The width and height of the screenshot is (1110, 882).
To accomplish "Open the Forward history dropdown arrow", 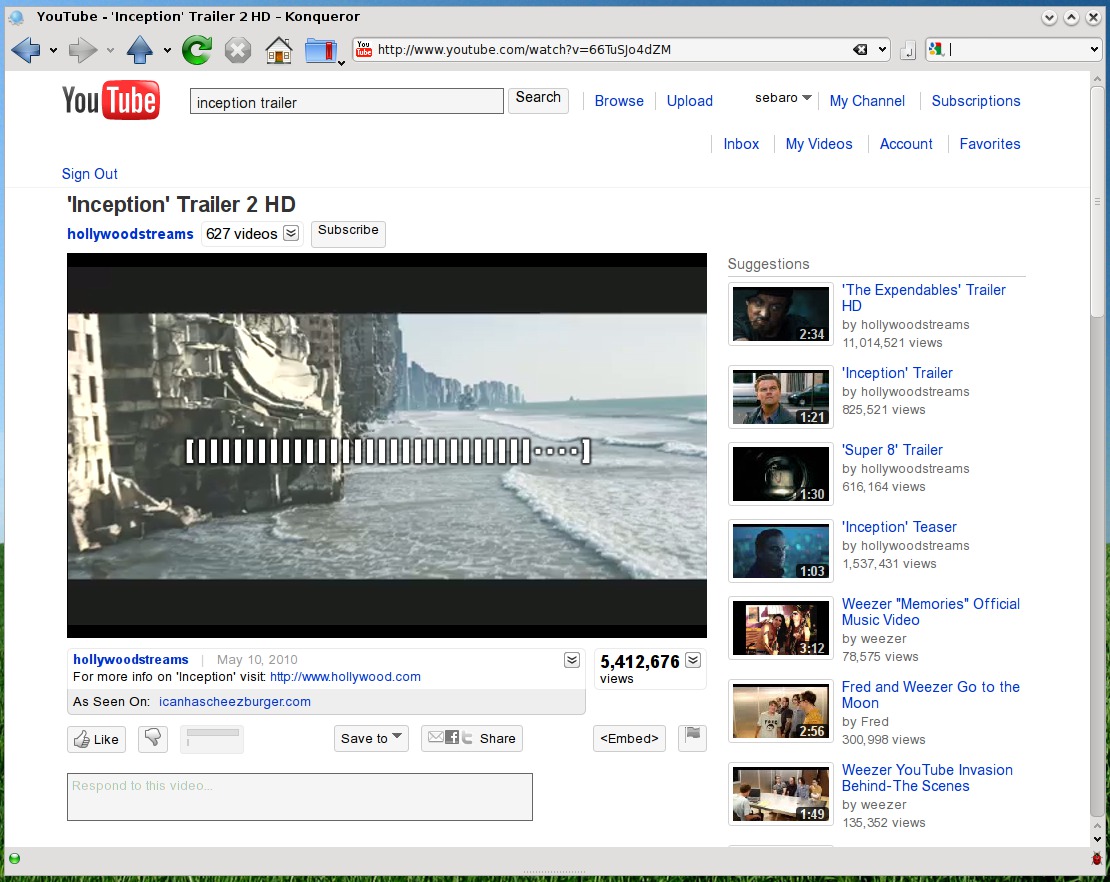I will click(x=110, y=50).
